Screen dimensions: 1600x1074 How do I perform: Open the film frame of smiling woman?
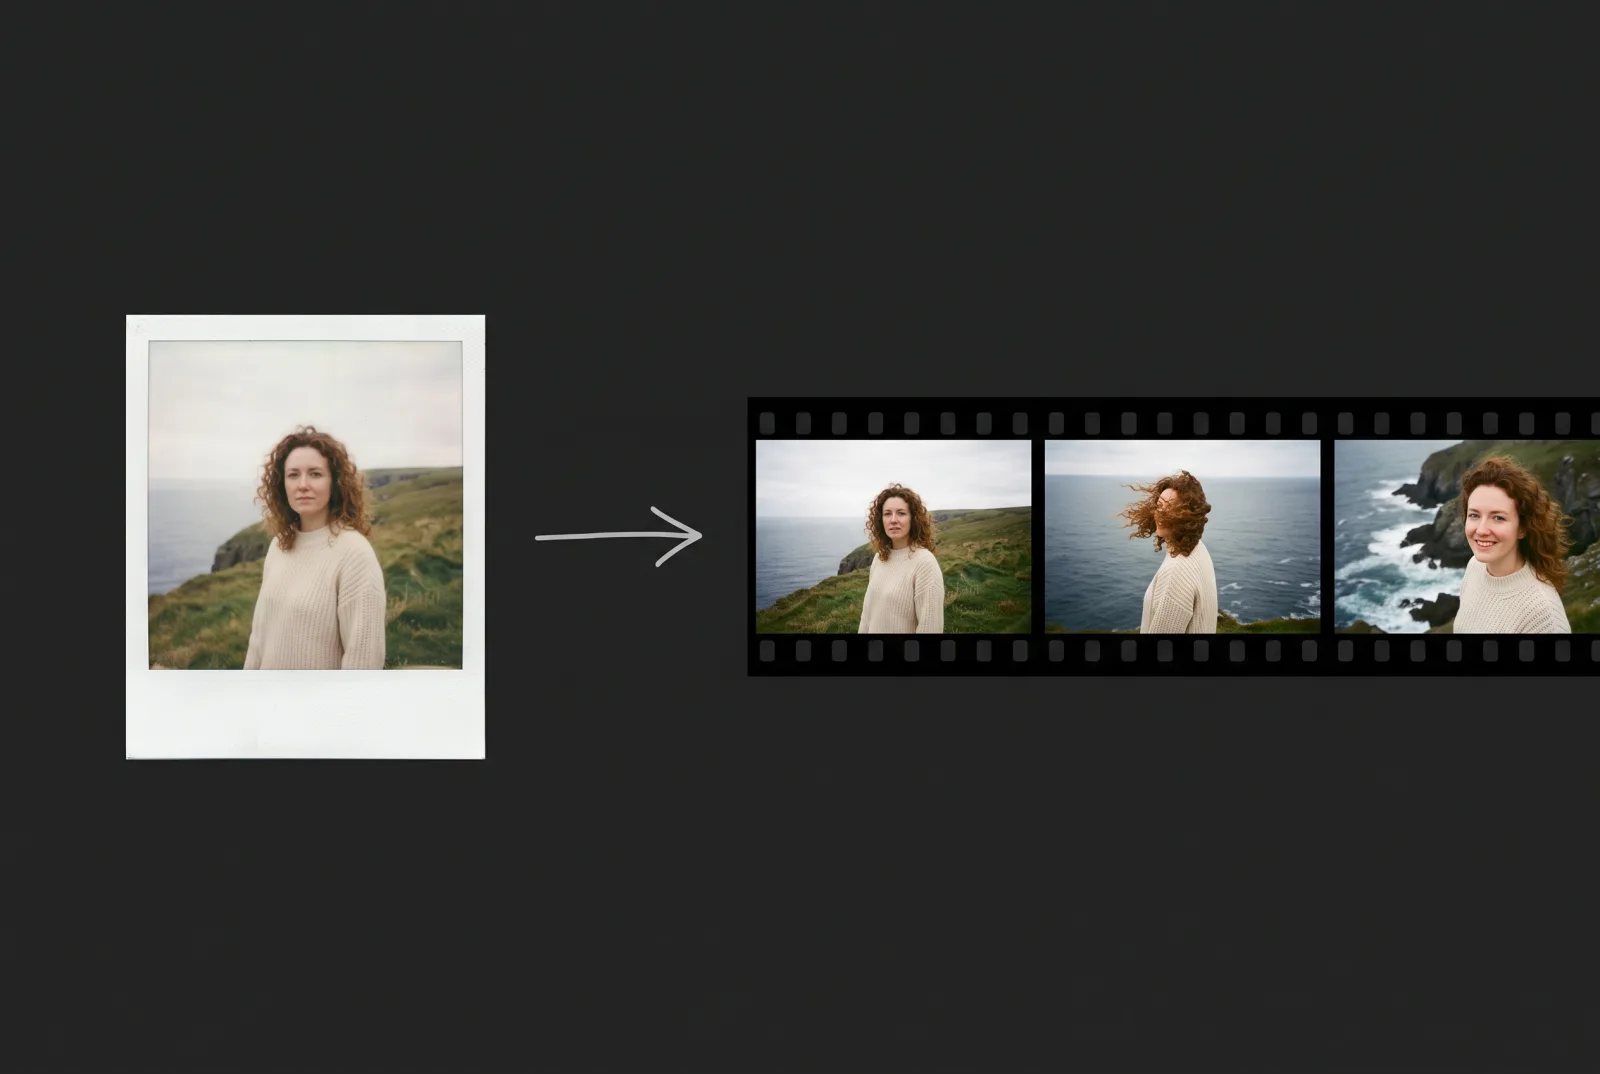tap(1467, 536)
